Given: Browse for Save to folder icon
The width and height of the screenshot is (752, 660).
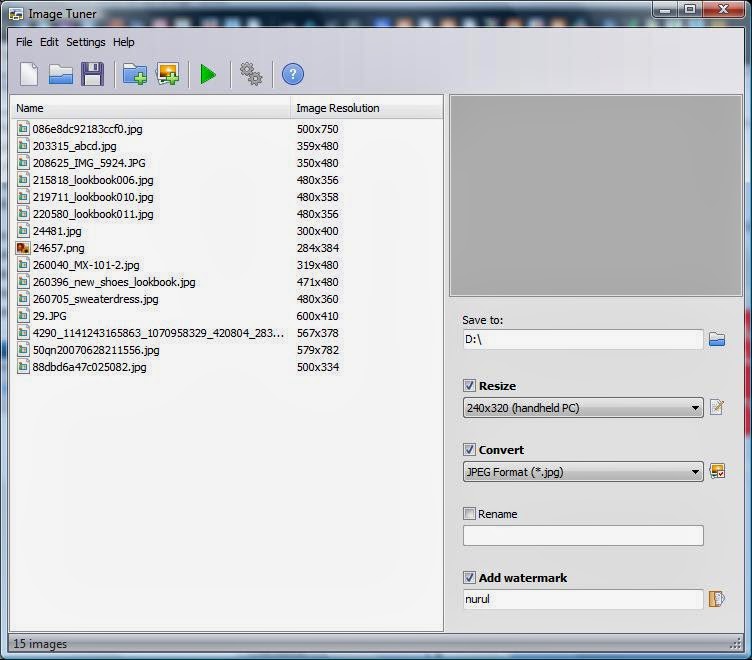Looking at the screenshot, I should point(717,340).
